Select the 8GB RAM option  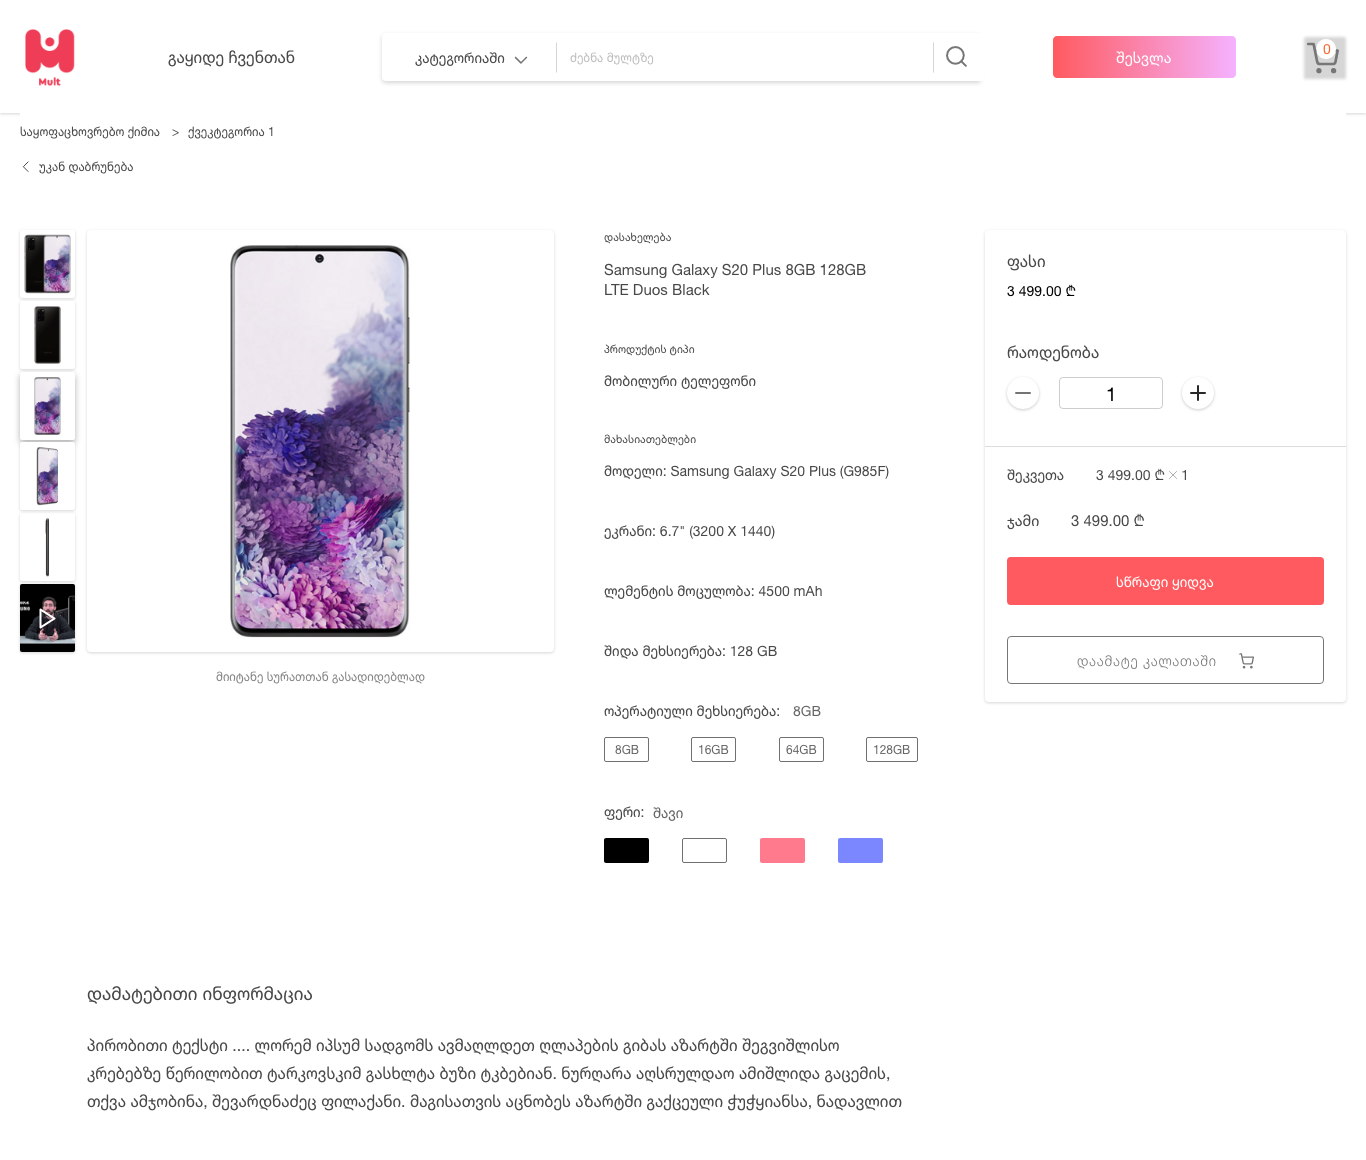[x=626, y=750]
